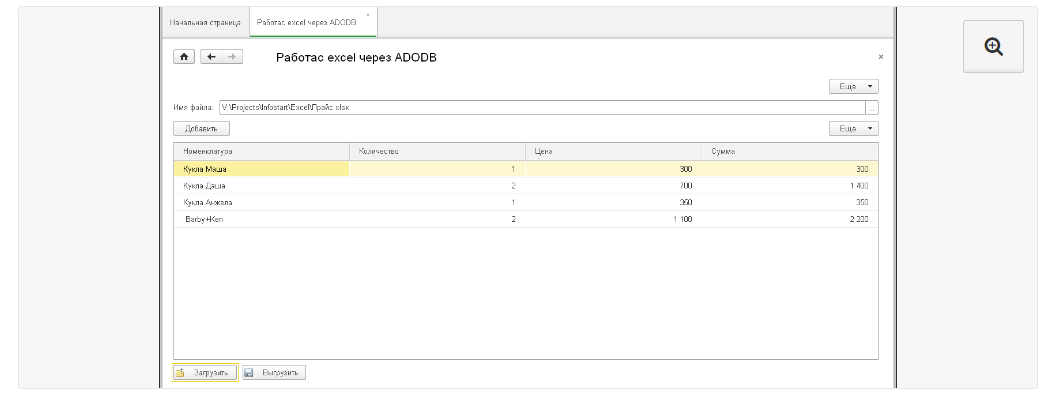Click the Home icon button
This screenshot has height=406, width=1049.
tap(184, 57)
